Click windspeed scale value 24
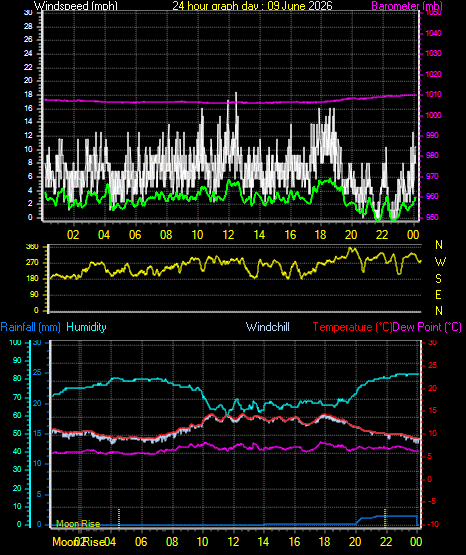Screen dimensions: 466x555 coord(28,53)
